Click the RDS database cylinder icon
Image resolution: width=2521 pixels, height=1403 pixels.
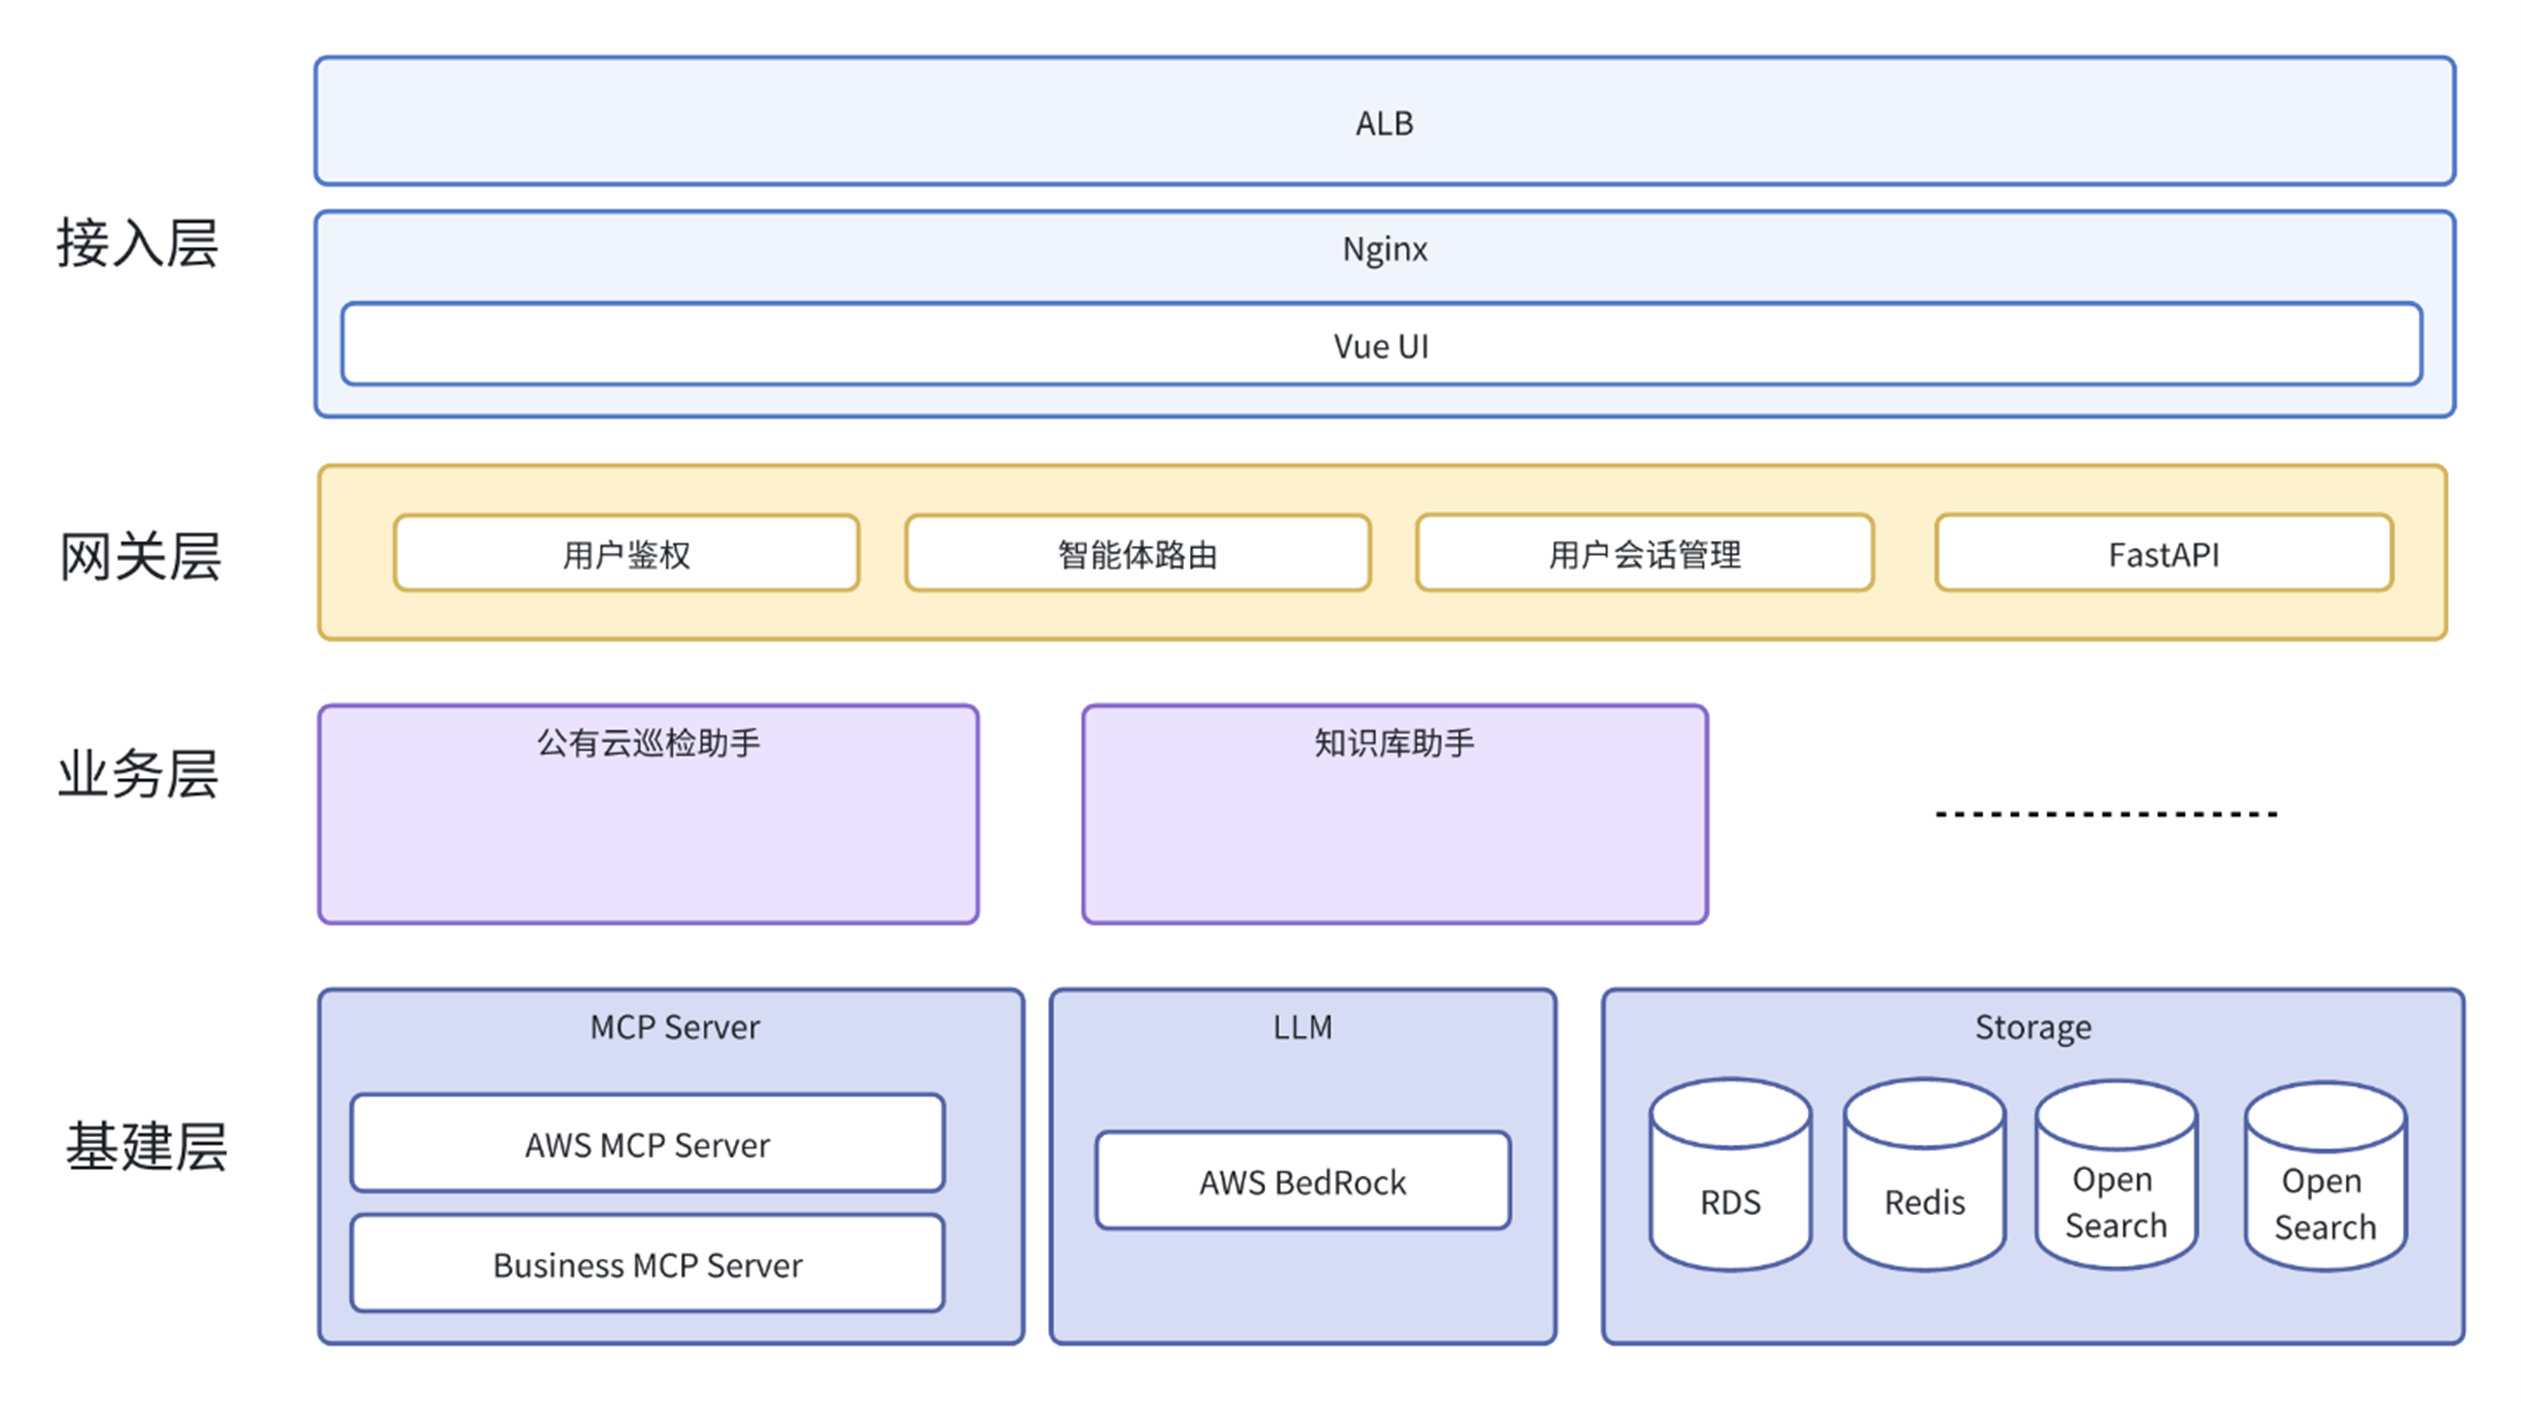click(x=1729, y=1178)
